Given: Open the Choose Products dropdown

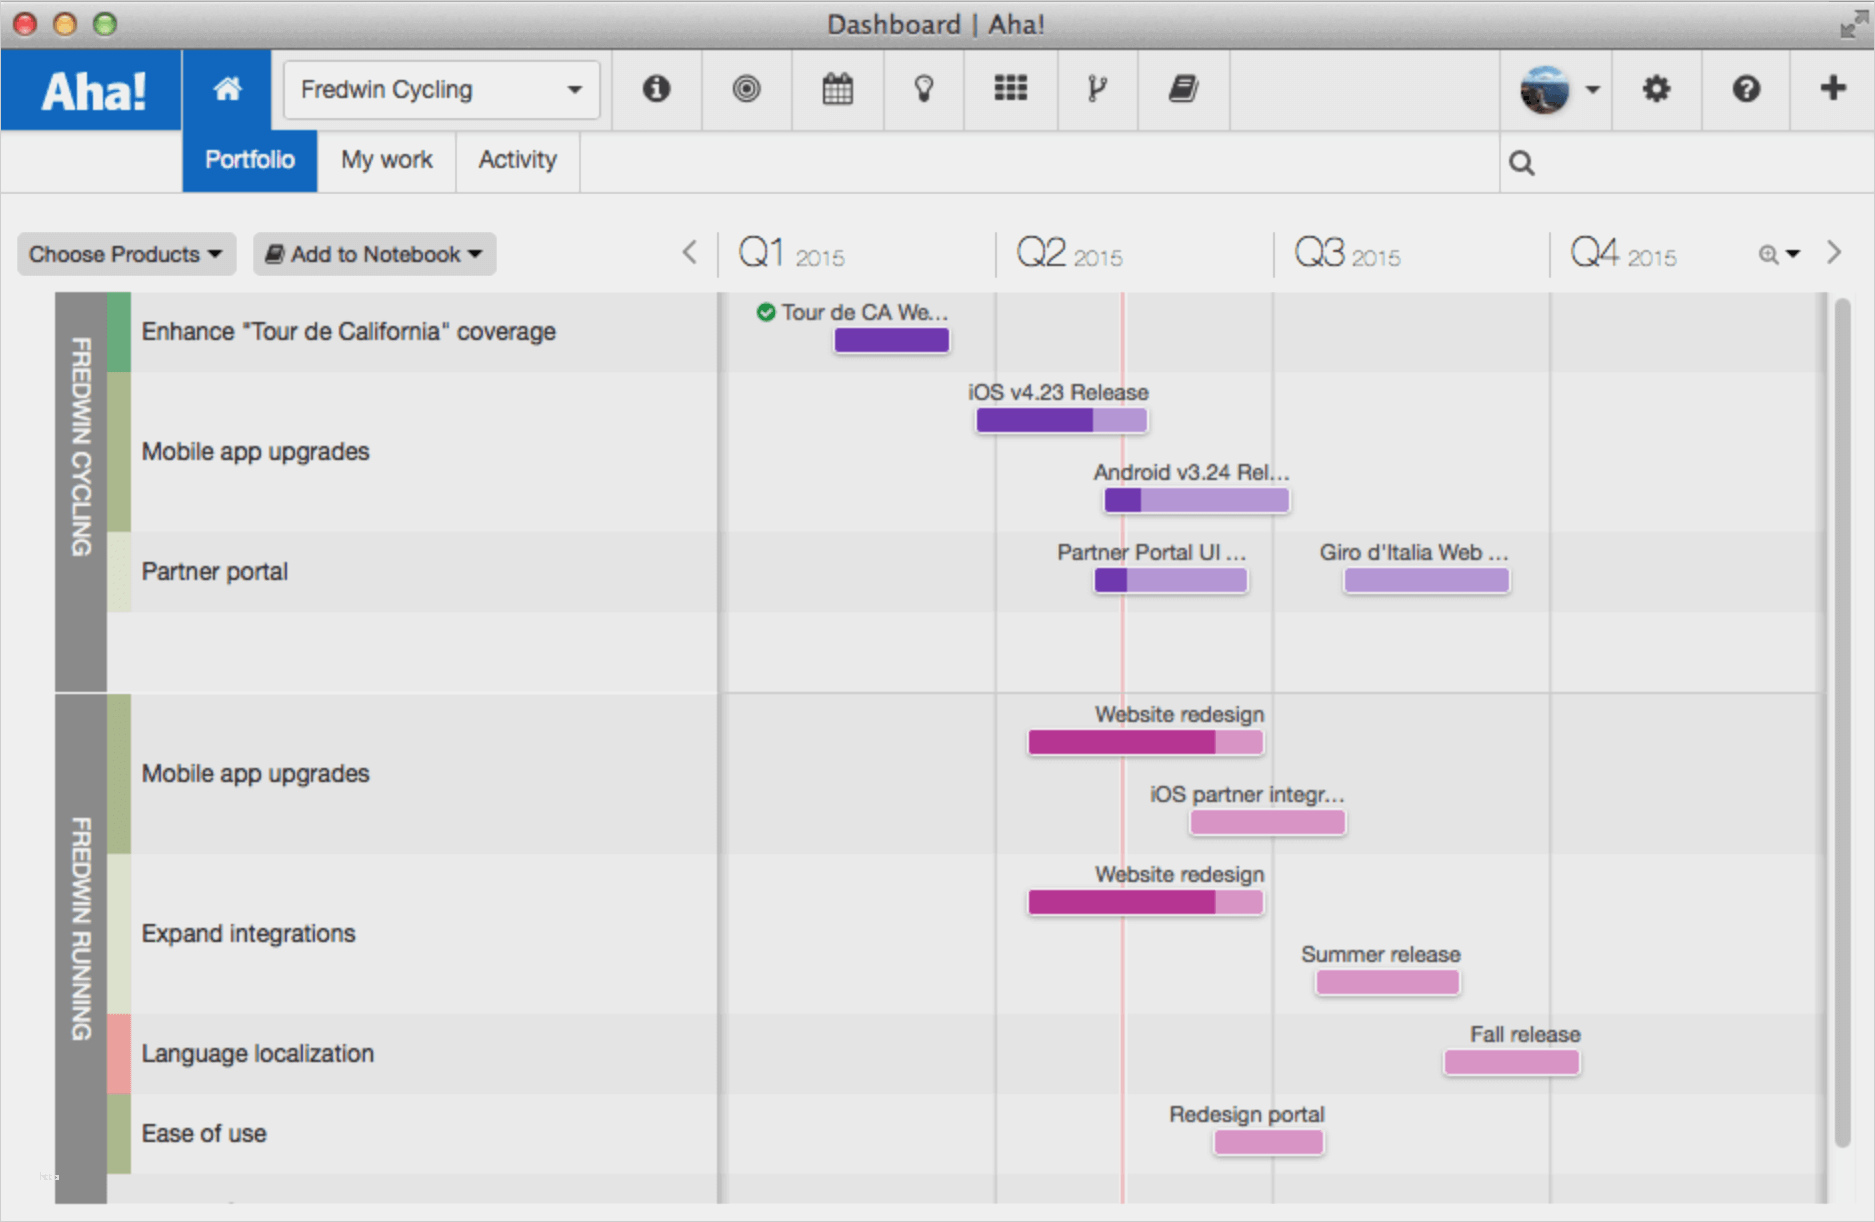Looking at the screenshot, I should pos(126,254).
